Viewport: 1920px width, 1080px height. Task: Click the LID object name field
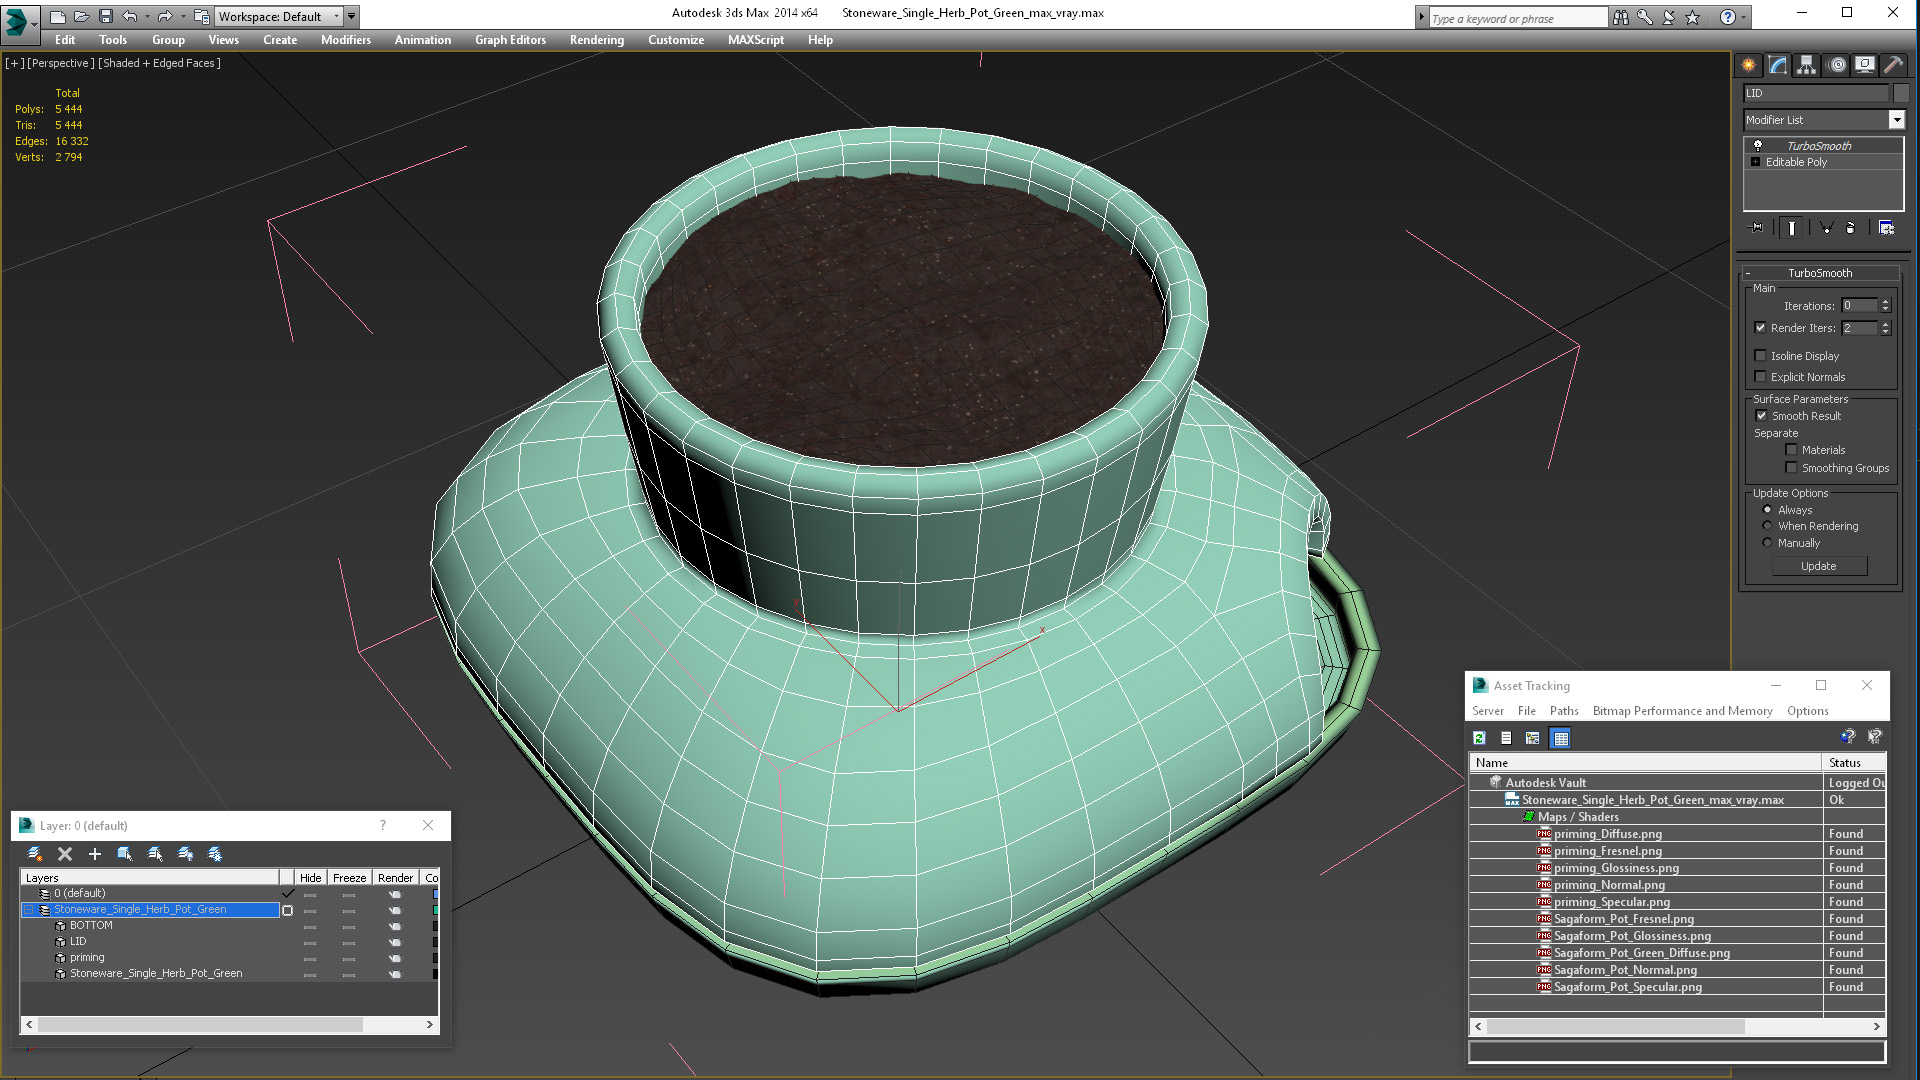(x=1815, y=93)
